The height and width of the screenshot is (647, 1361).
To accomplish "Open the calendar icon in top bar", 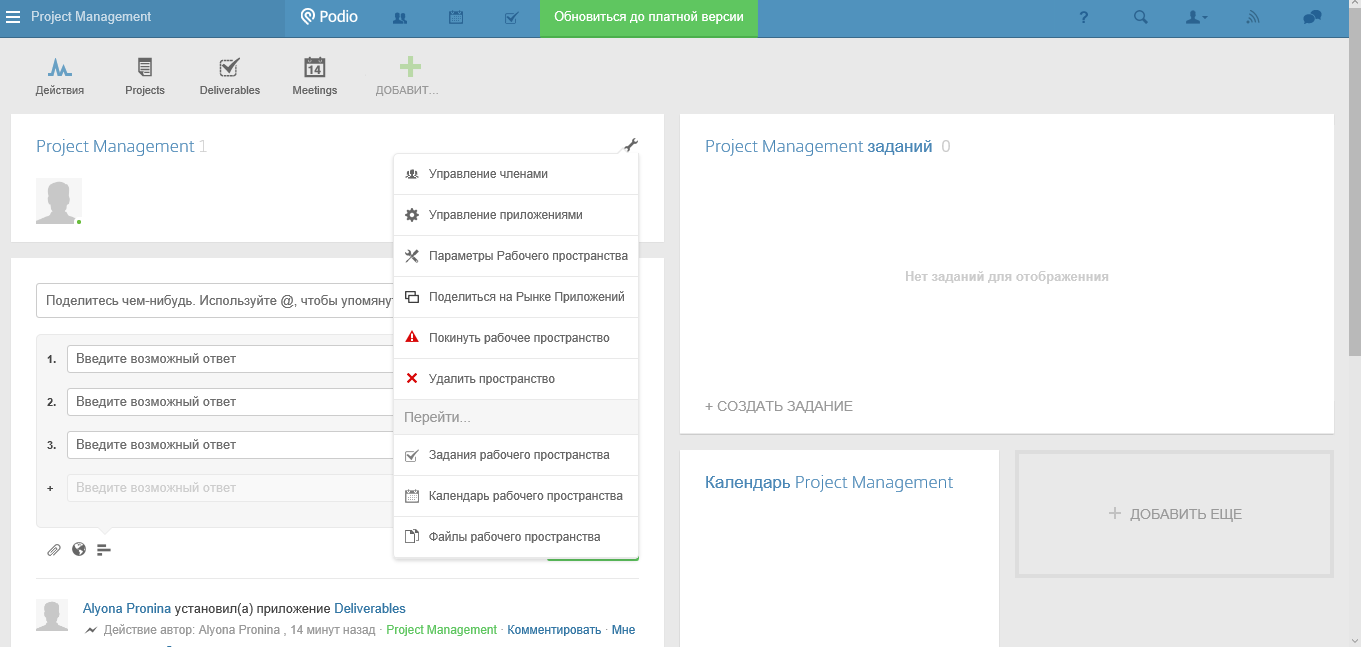I will pyautogui.click(x=456, y=18).
